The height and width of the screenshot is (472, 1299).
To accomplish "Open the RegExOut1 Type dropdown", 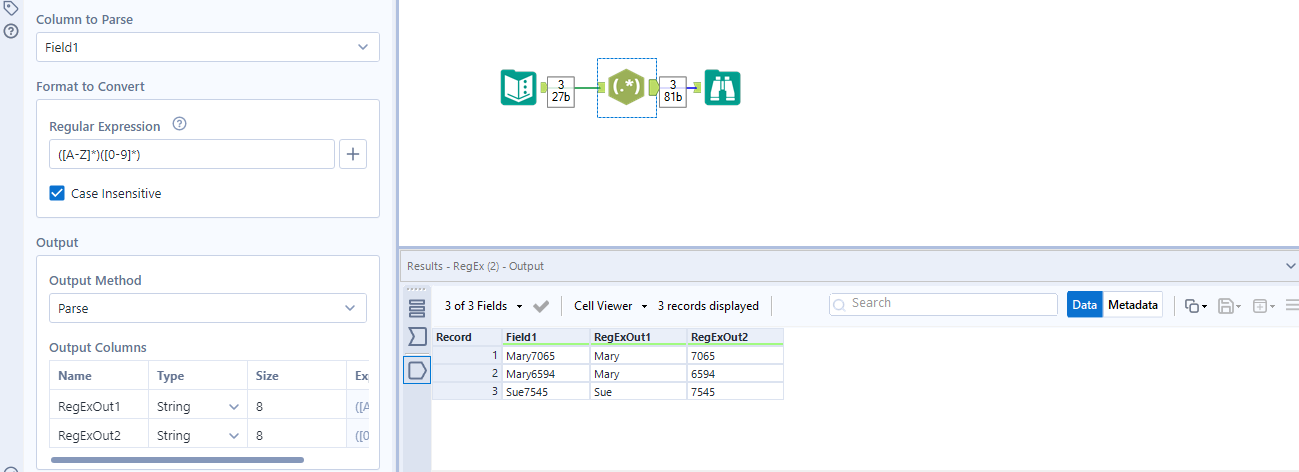I will click(234, 407).
